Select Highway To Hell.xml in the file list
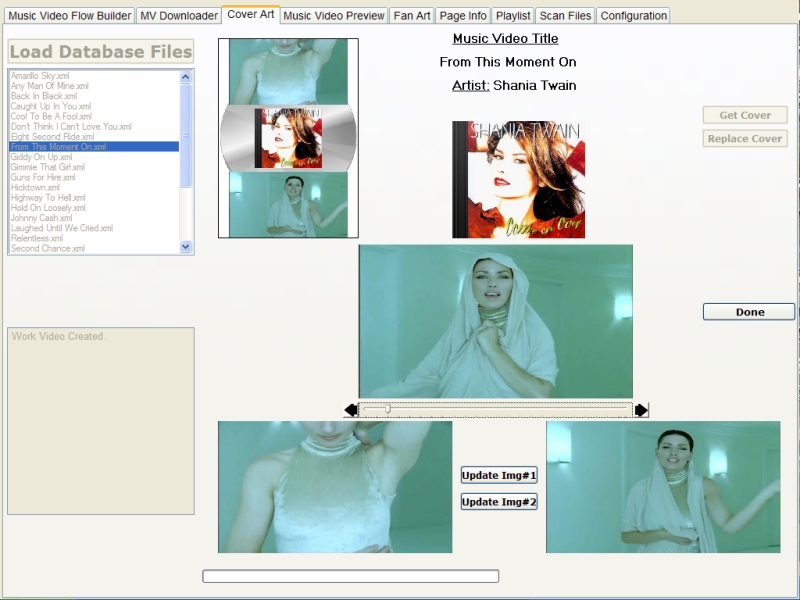800x600 pixels. click(48, 198)
